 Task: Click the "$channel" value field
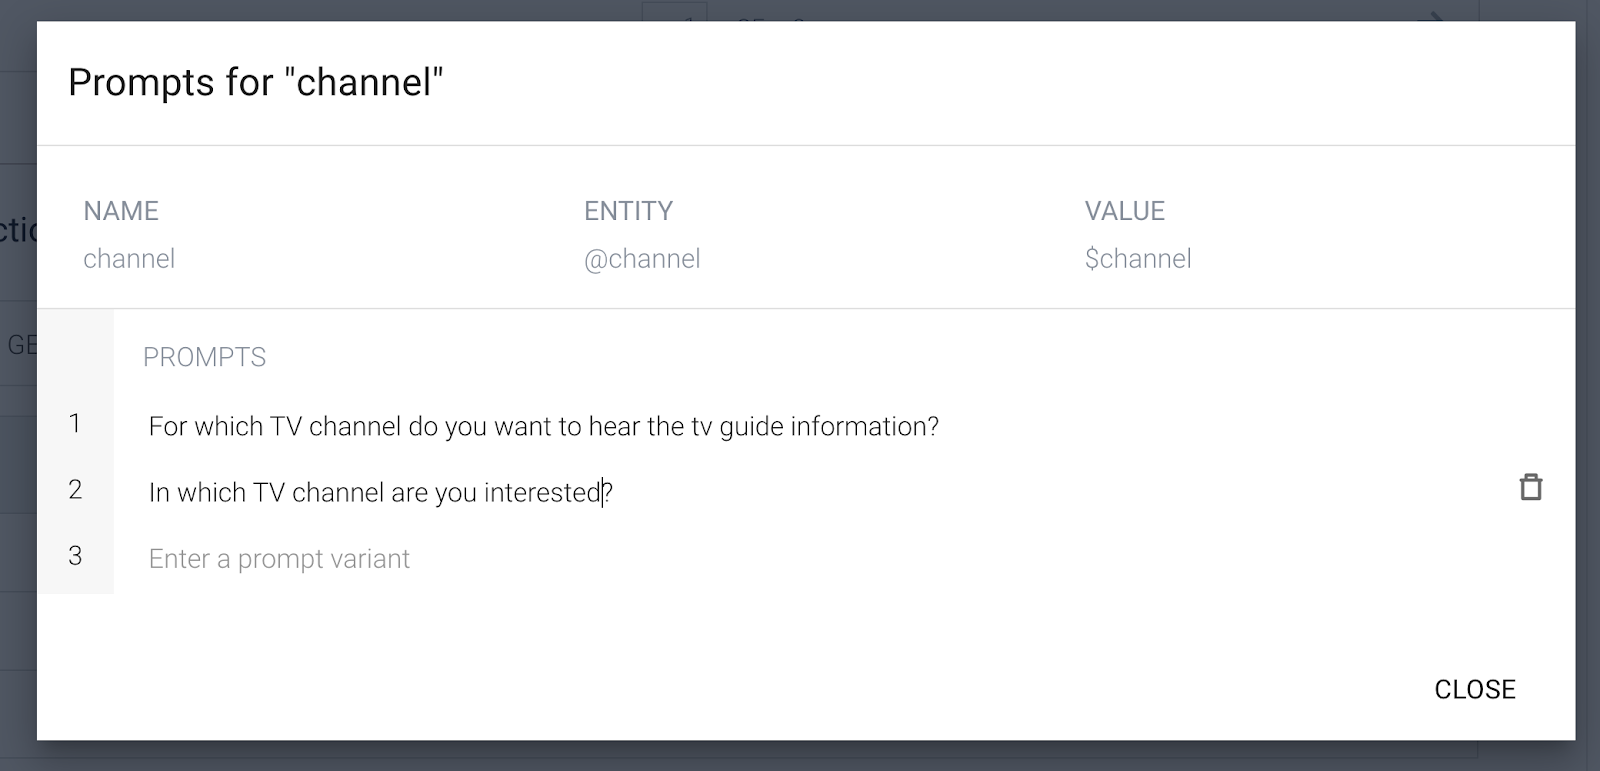[1138, 258]
